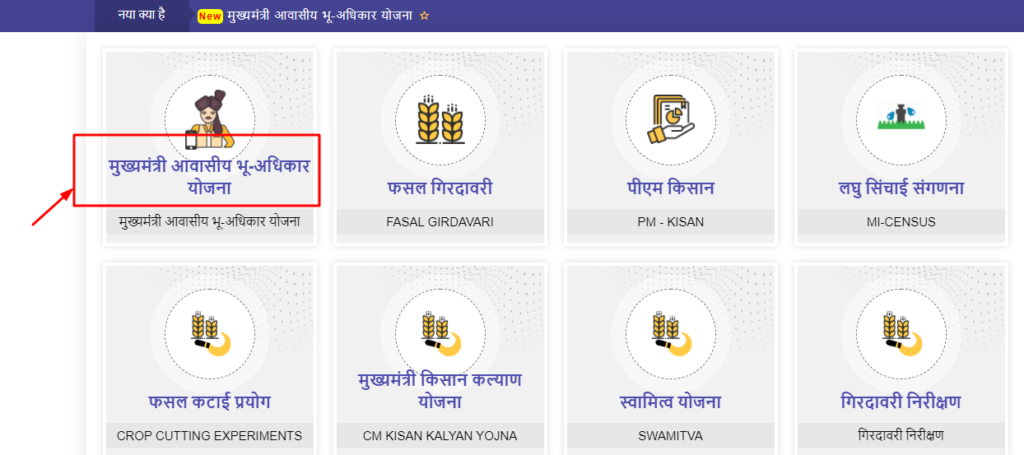
Task: Click the पीएम किसान title
Action: tap(670, 189)
